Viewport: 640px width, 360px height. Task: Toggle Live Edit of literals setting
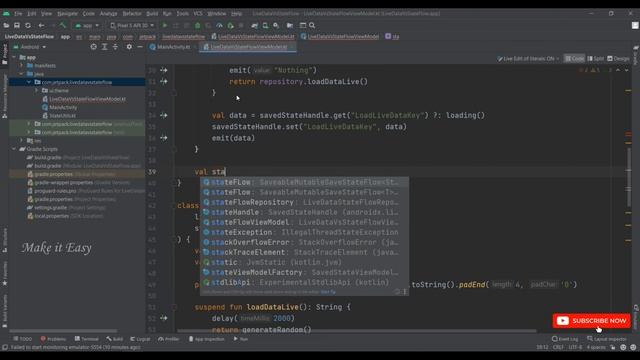pyautogui.click(x=528, y=59)
